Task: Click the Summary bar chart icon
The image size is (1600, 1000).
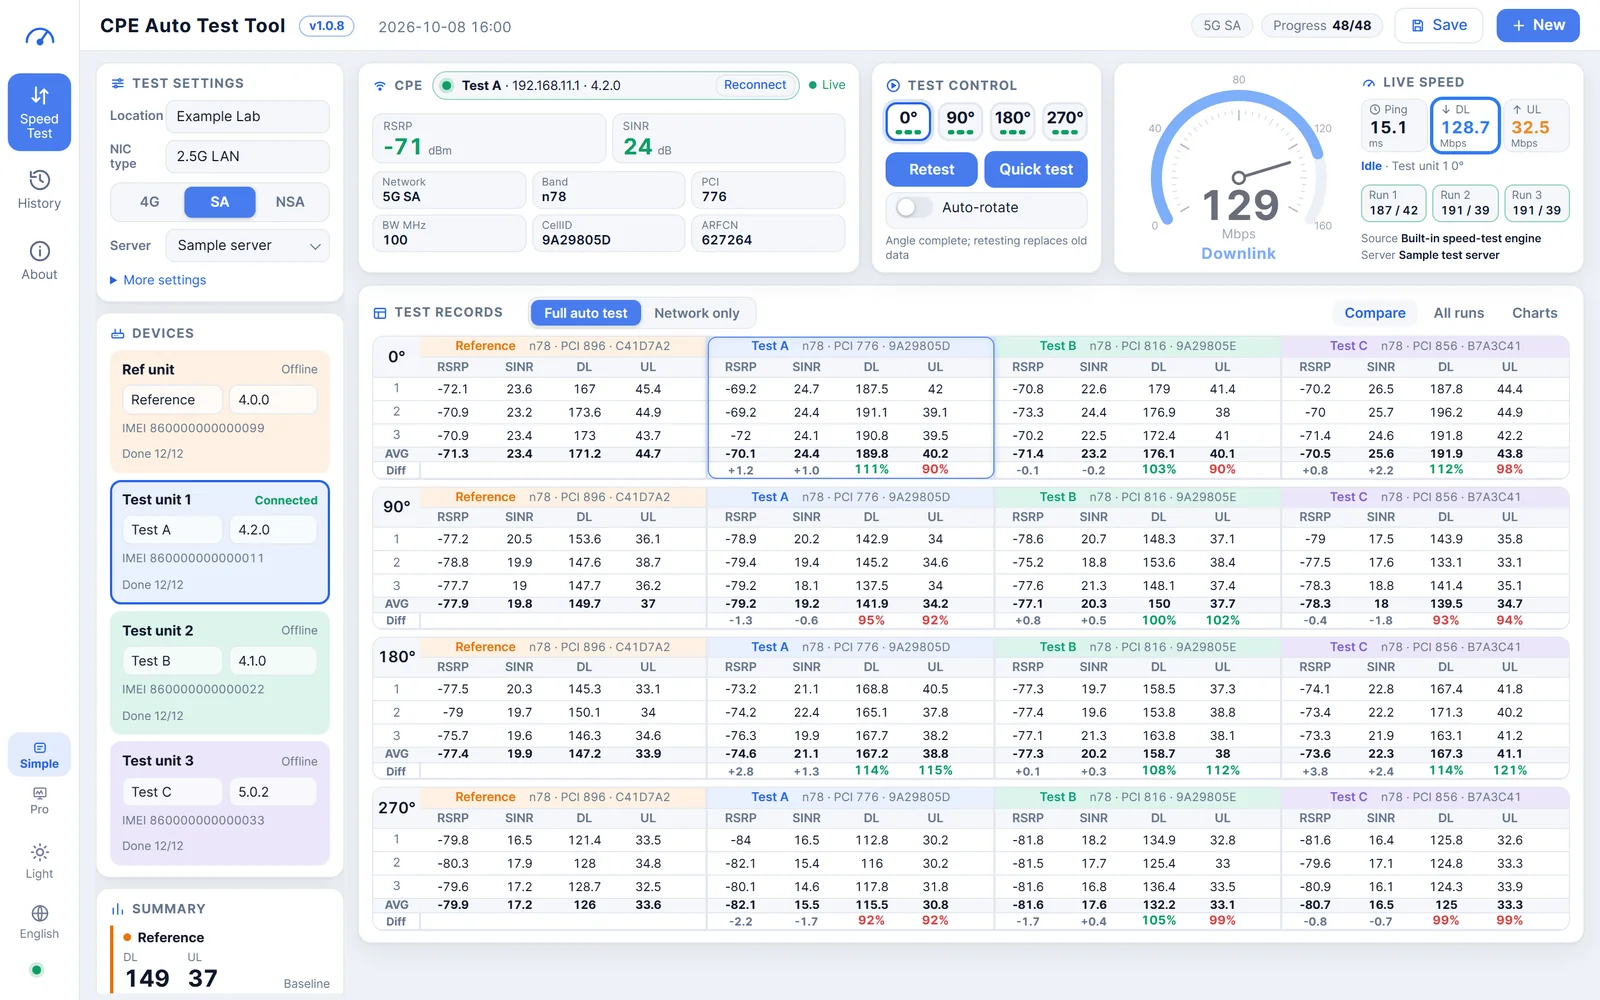Action: click(x=118, y=909)
